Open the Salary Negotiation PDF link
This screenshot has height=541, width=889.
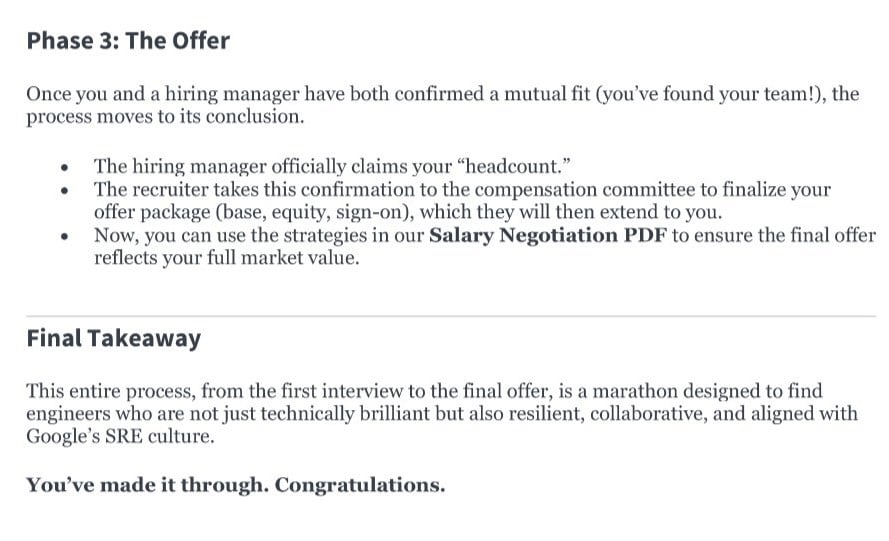(x=548, y=237)
